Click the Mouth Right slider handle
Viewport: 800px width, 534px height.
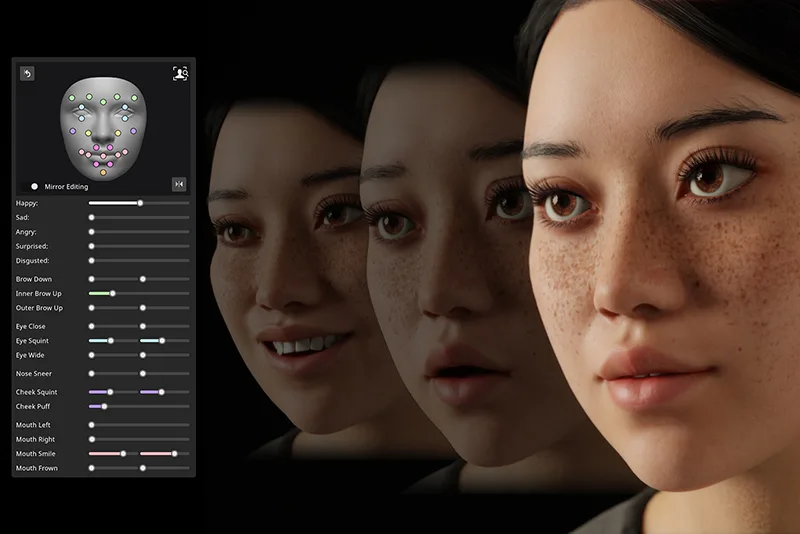click(x=92, y=439)
